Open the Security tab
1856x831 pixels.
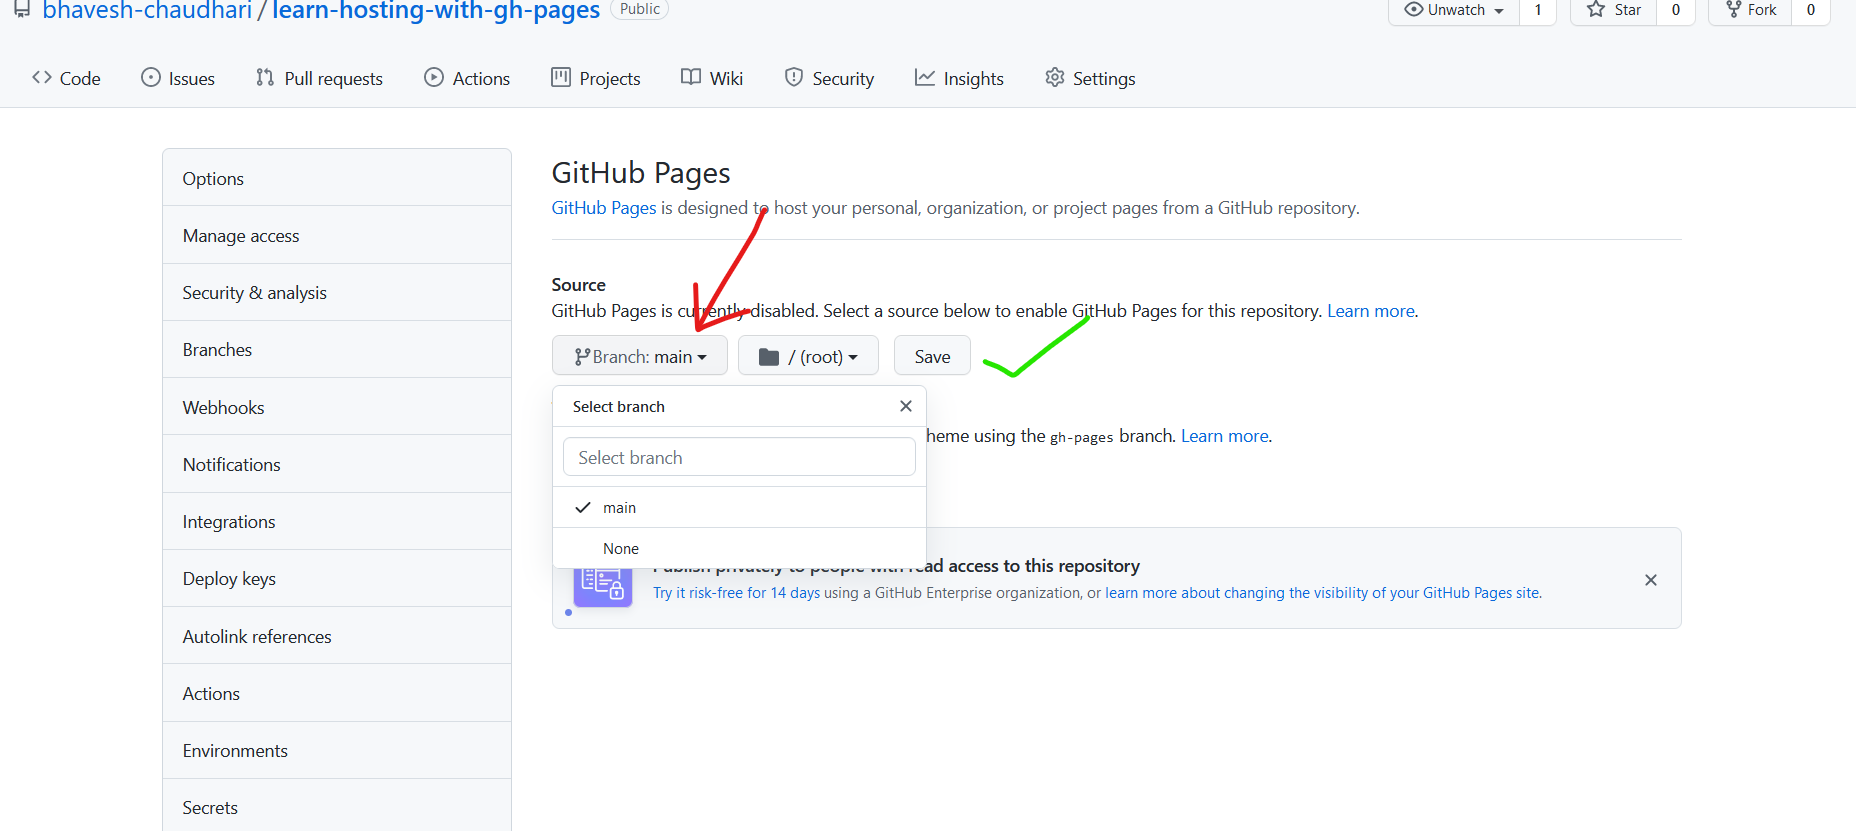click(x=829, y=78)
